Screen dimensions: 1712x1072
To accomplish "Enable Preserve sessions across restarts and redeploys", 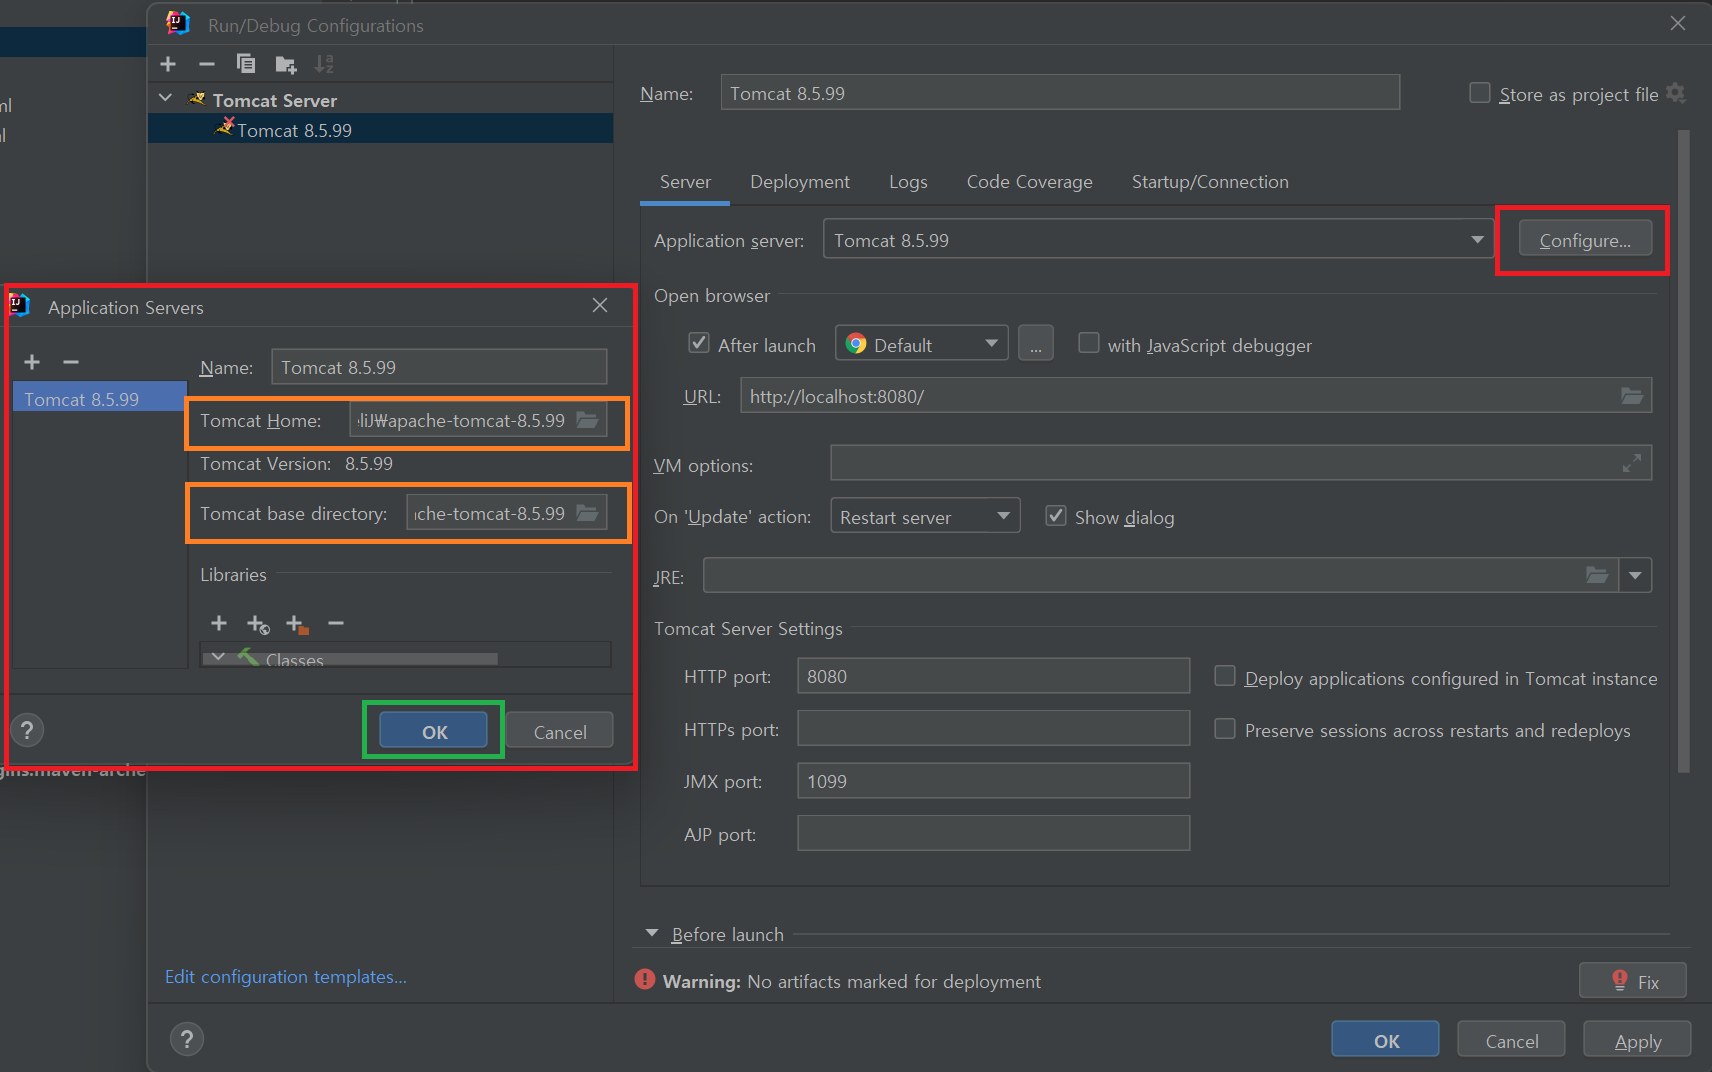I will coord(1225,728).
